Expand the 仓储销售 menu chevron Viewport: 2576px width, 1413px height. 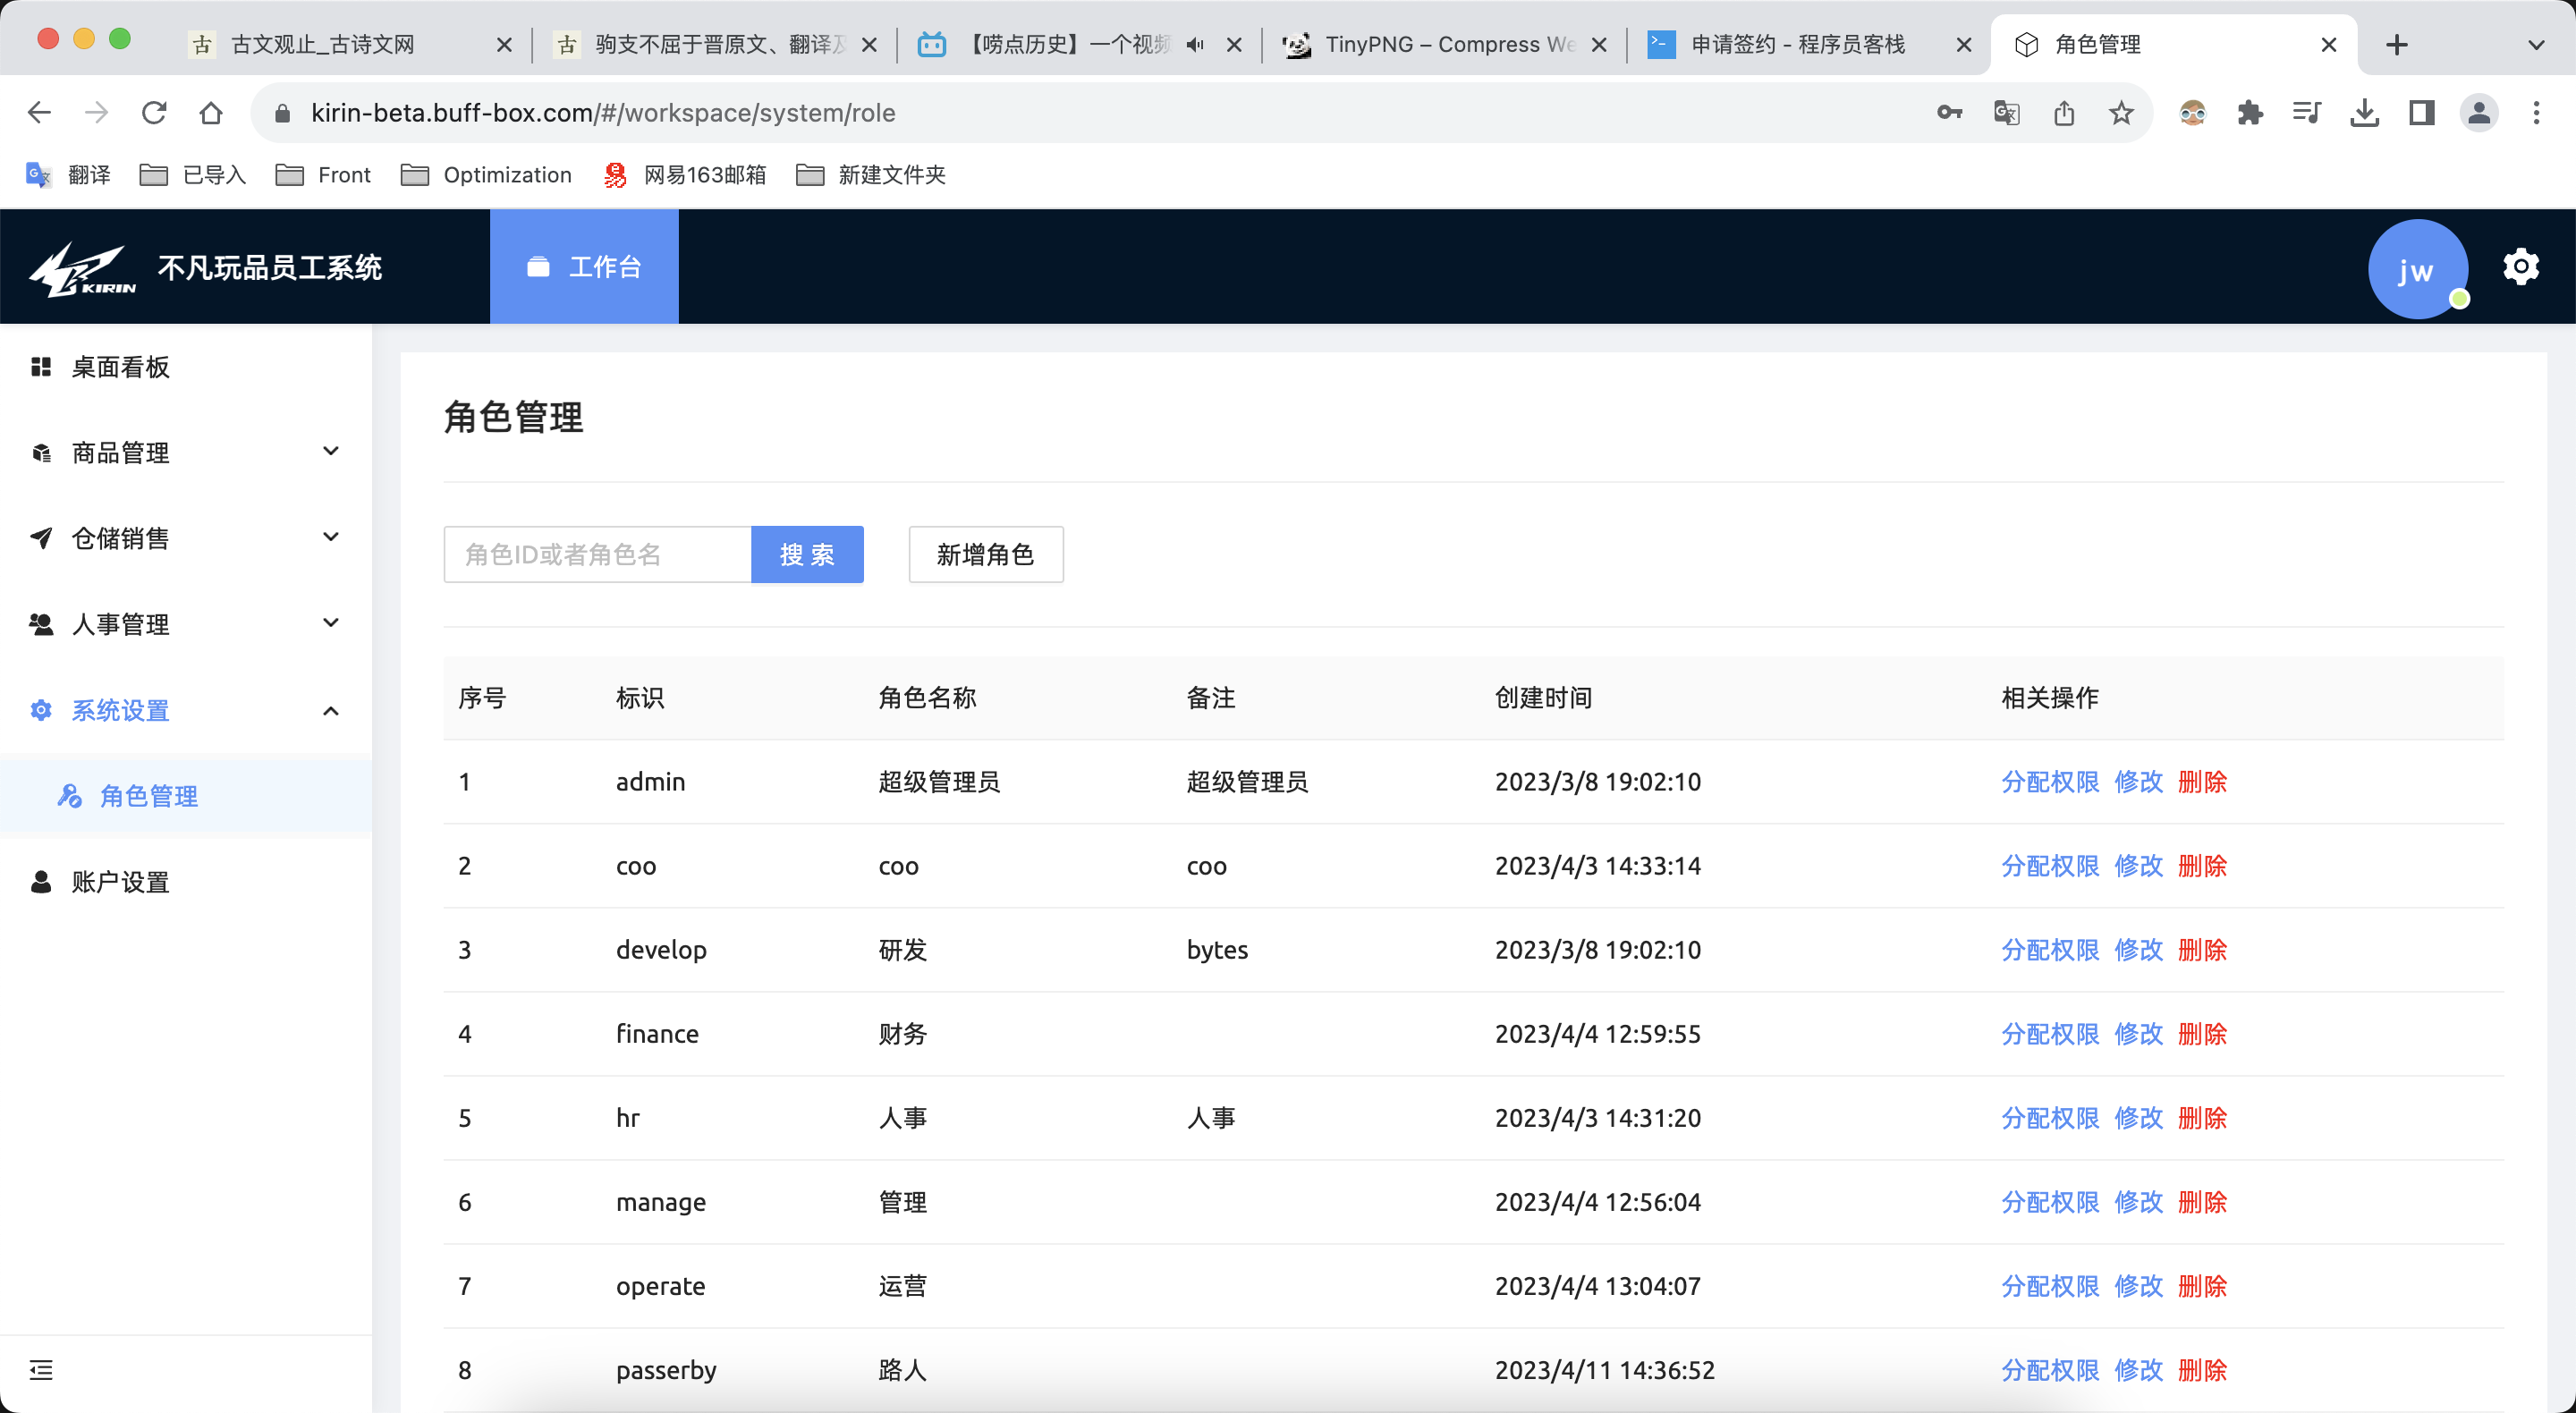point(331,537)
